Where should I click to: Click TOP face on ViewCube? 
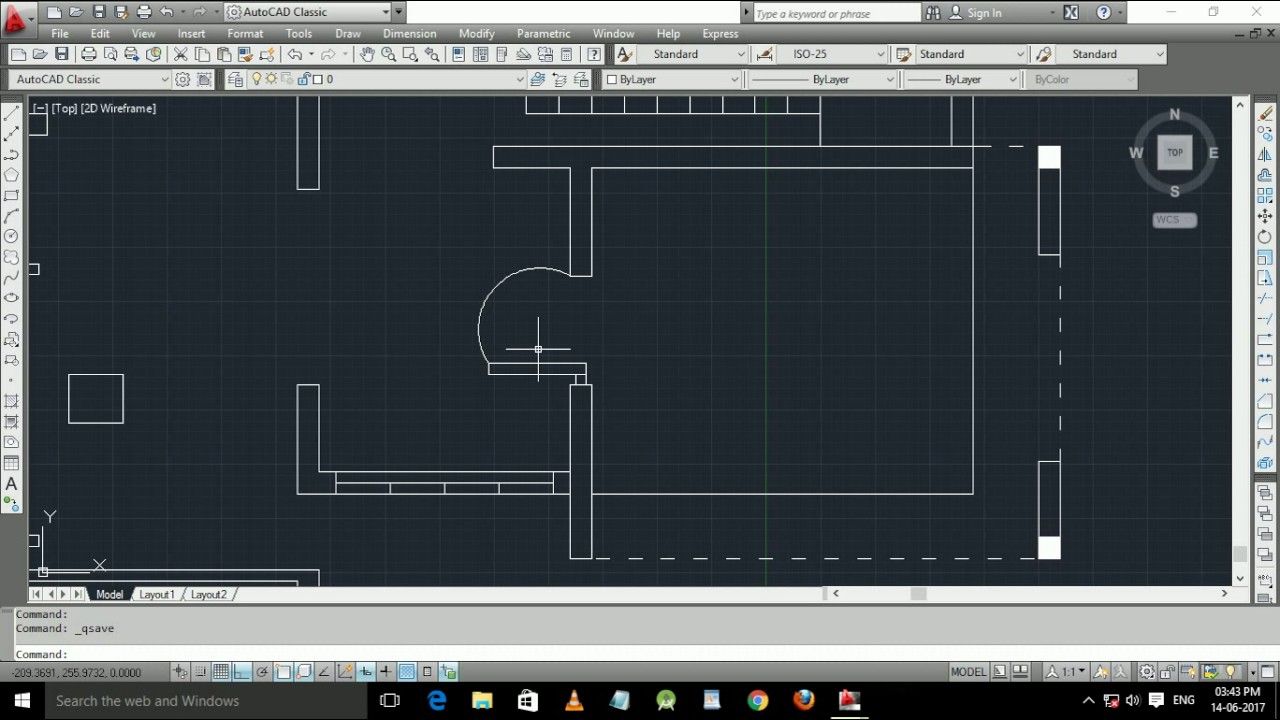[1175, 153]
